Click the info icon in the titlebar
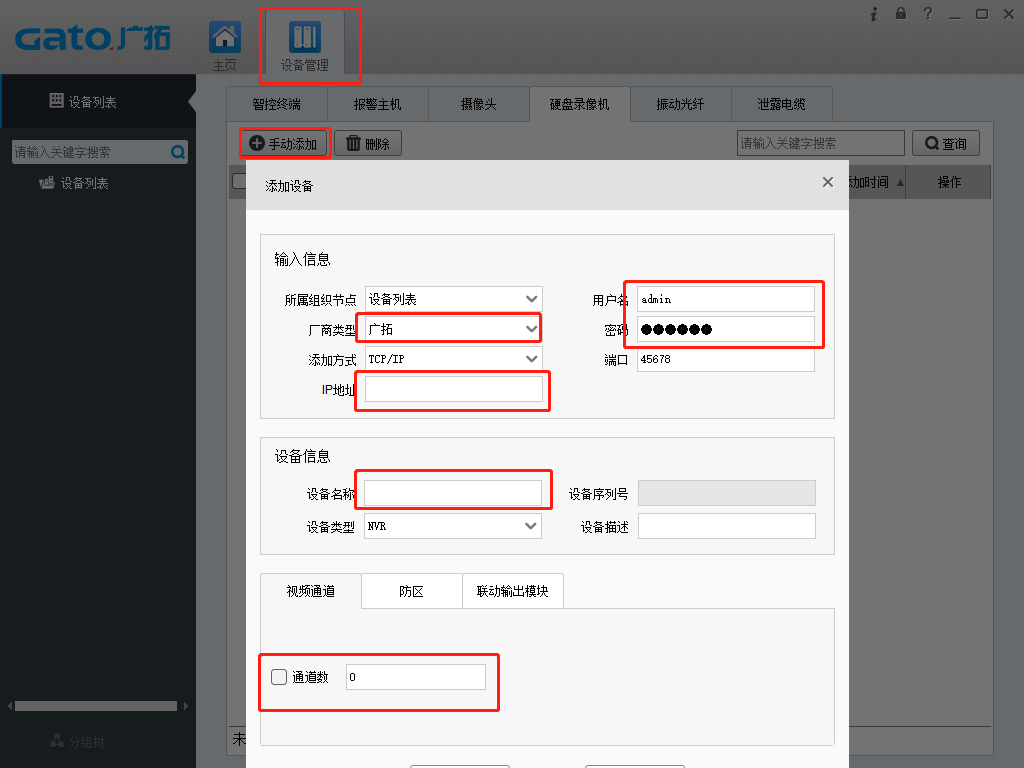The width and height of the screenshot is (1024, 768). pos(874,14)
